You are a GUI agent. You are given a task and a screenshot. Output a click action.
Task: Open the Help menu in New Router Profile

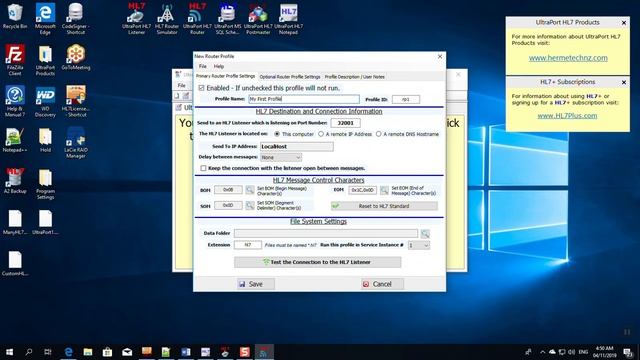[x=219, y=66]
